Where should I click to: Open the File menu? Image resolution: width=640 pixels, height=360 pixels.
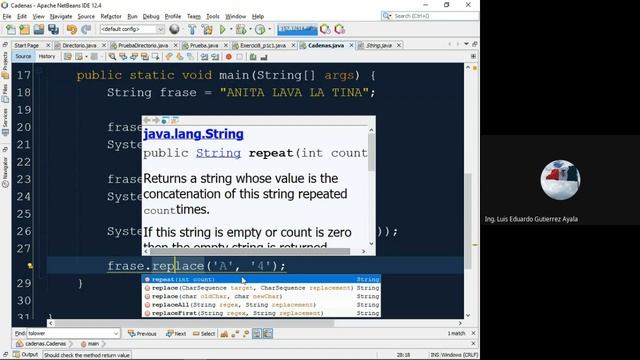pyautogui.click(x=7, y=16)
